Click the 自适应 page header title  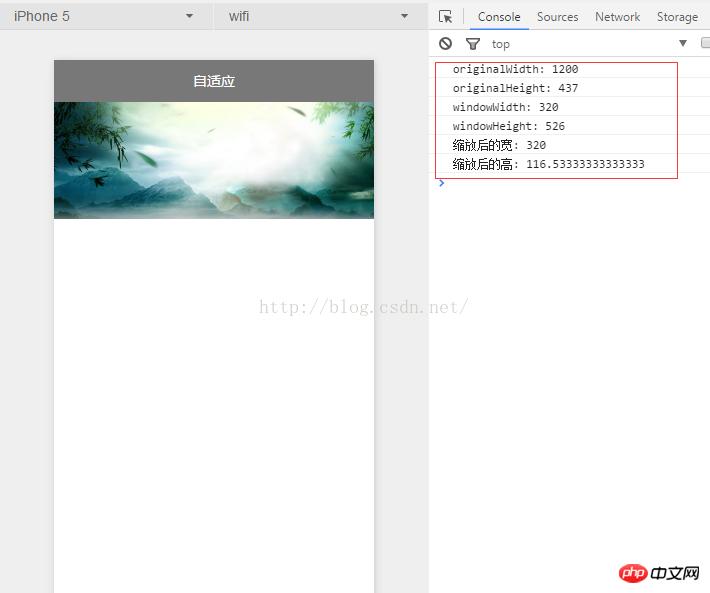[x=214, y=81]
